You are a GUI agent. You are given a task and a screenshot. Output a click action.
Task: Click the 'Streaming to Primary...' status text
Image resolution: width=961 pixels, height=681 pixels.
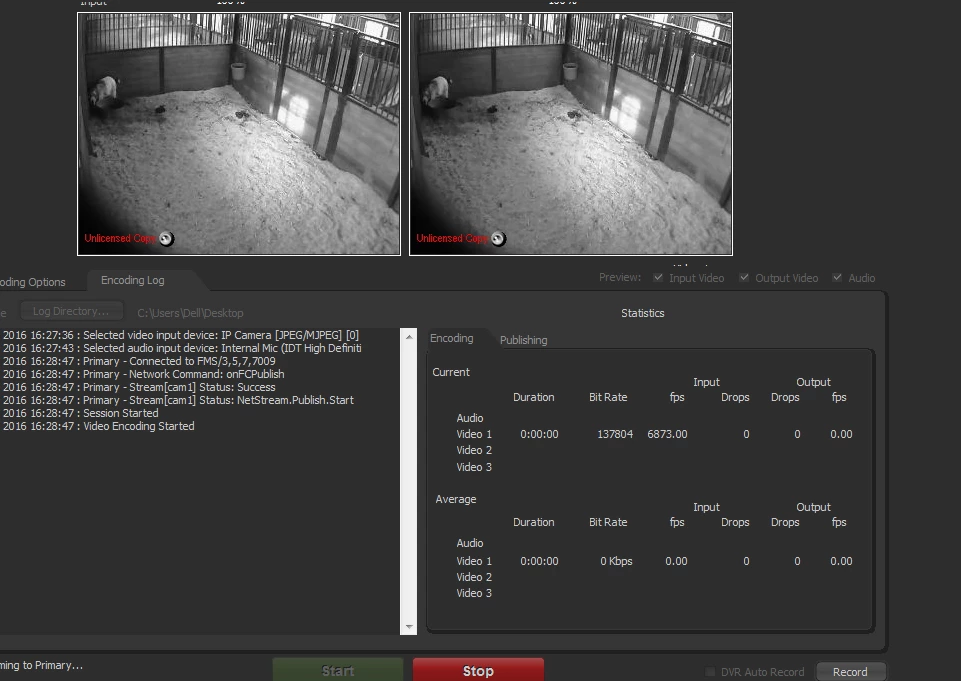(x=41, y=665)
